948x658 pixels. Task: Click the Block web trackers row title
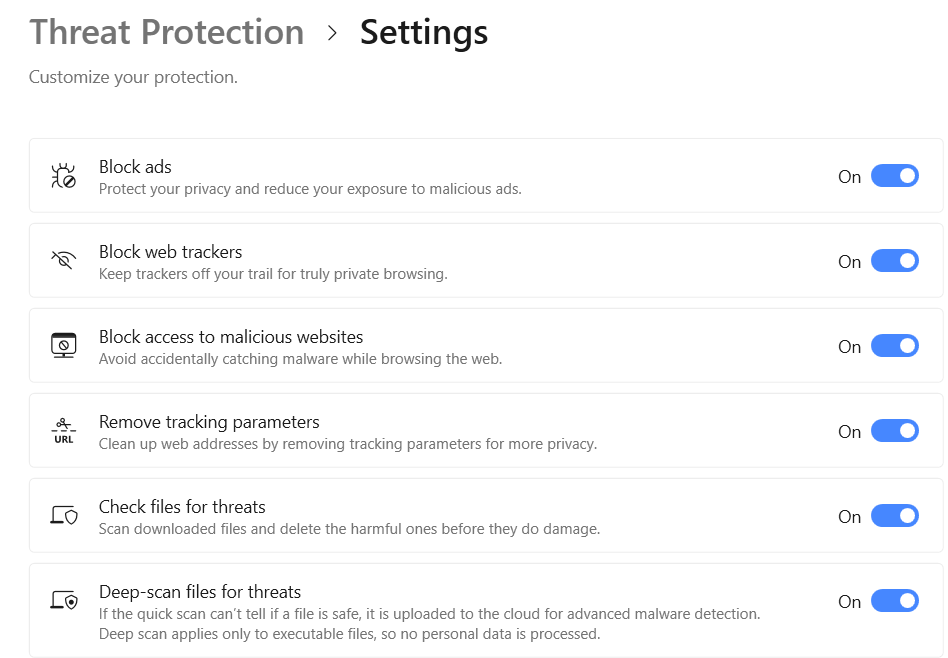pos(170,252)
